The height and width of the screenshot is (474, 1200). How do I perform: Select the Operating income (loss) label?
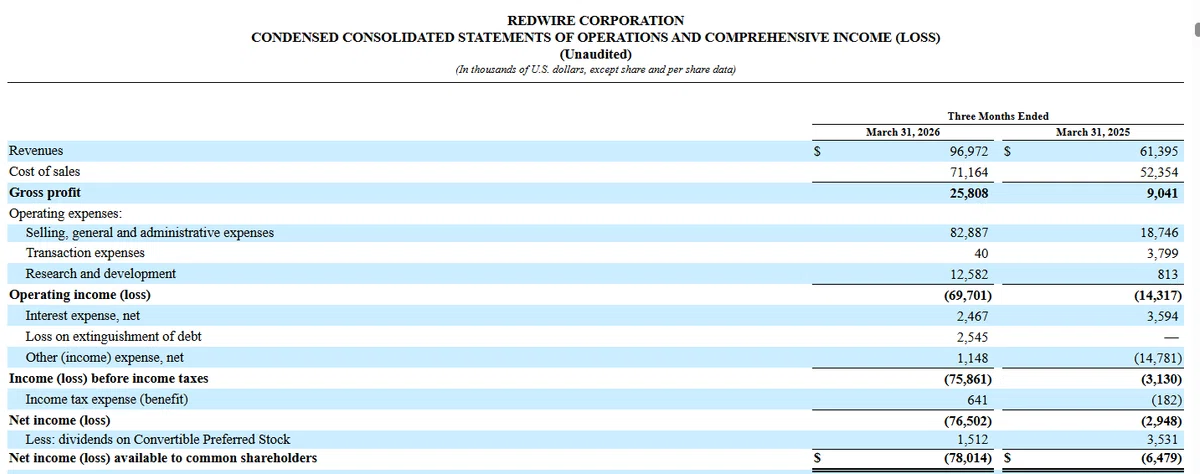(80, 295)
